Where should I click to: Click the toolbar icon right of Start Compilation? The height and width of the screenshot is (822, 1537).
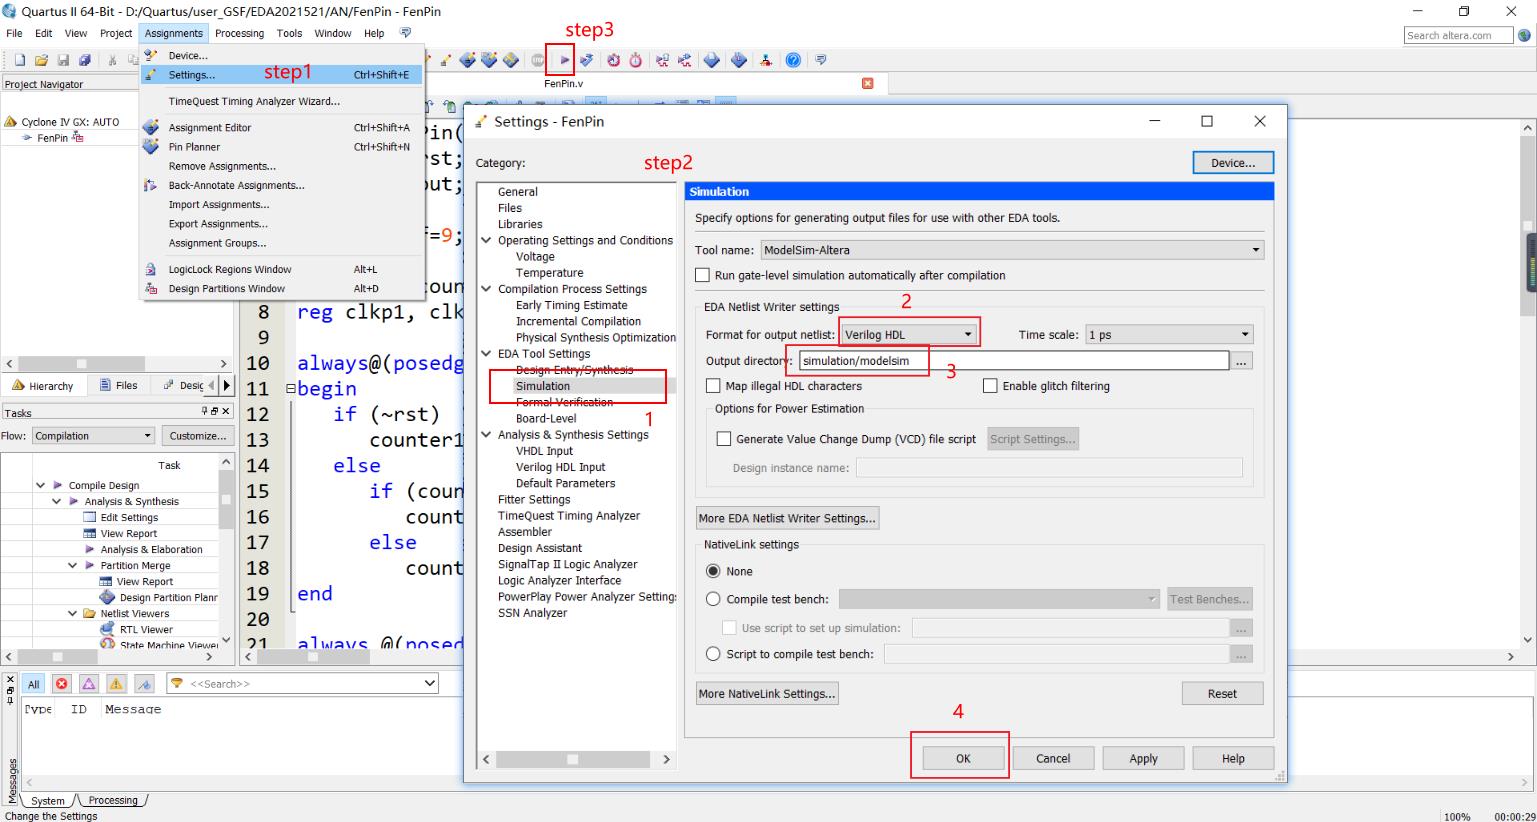pos(587,60)
